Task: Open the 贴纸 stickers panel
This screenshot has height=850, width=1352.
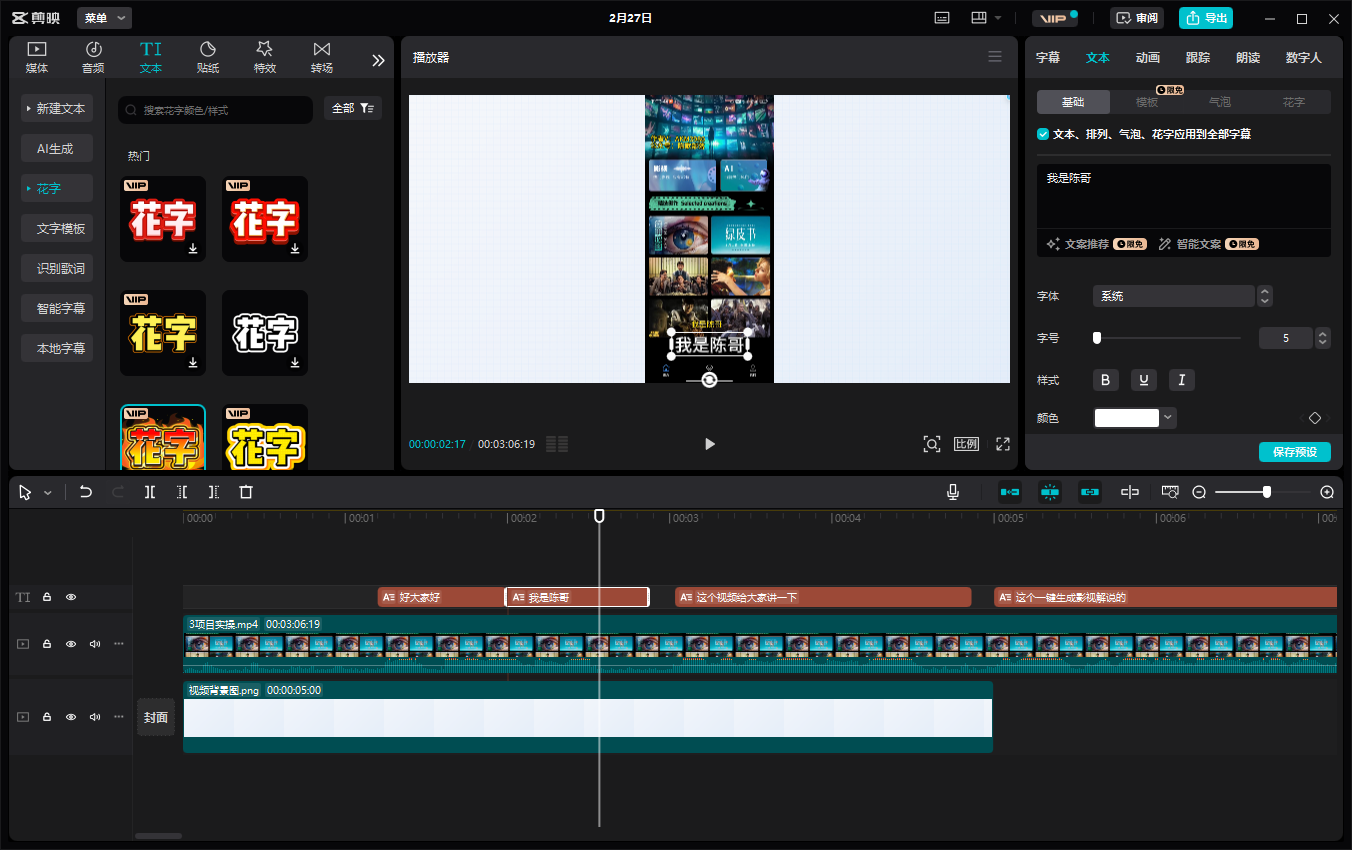Action: 208,58
